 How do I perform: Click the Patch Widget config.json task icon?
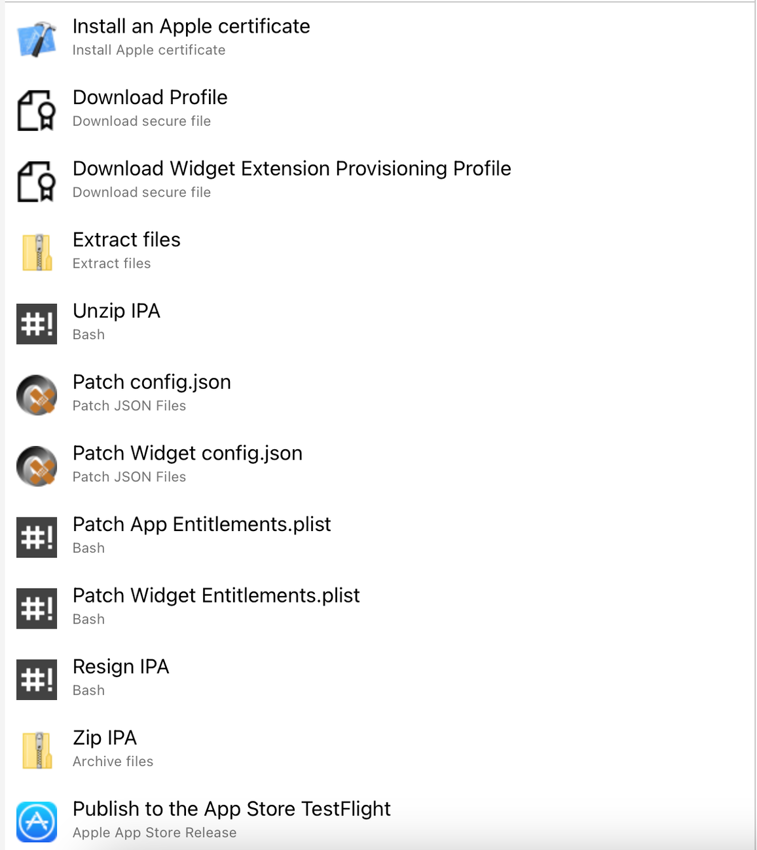37,465
